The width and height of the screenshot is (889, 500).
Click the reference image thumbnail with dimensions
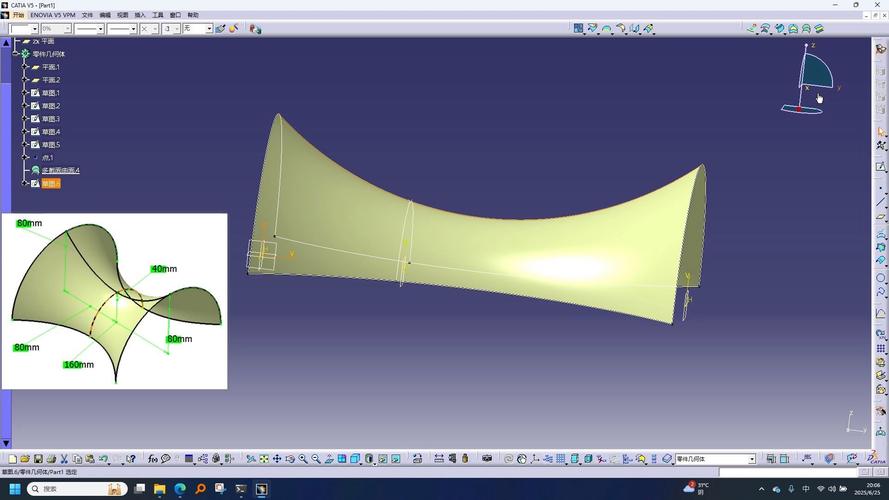(115, 301)
